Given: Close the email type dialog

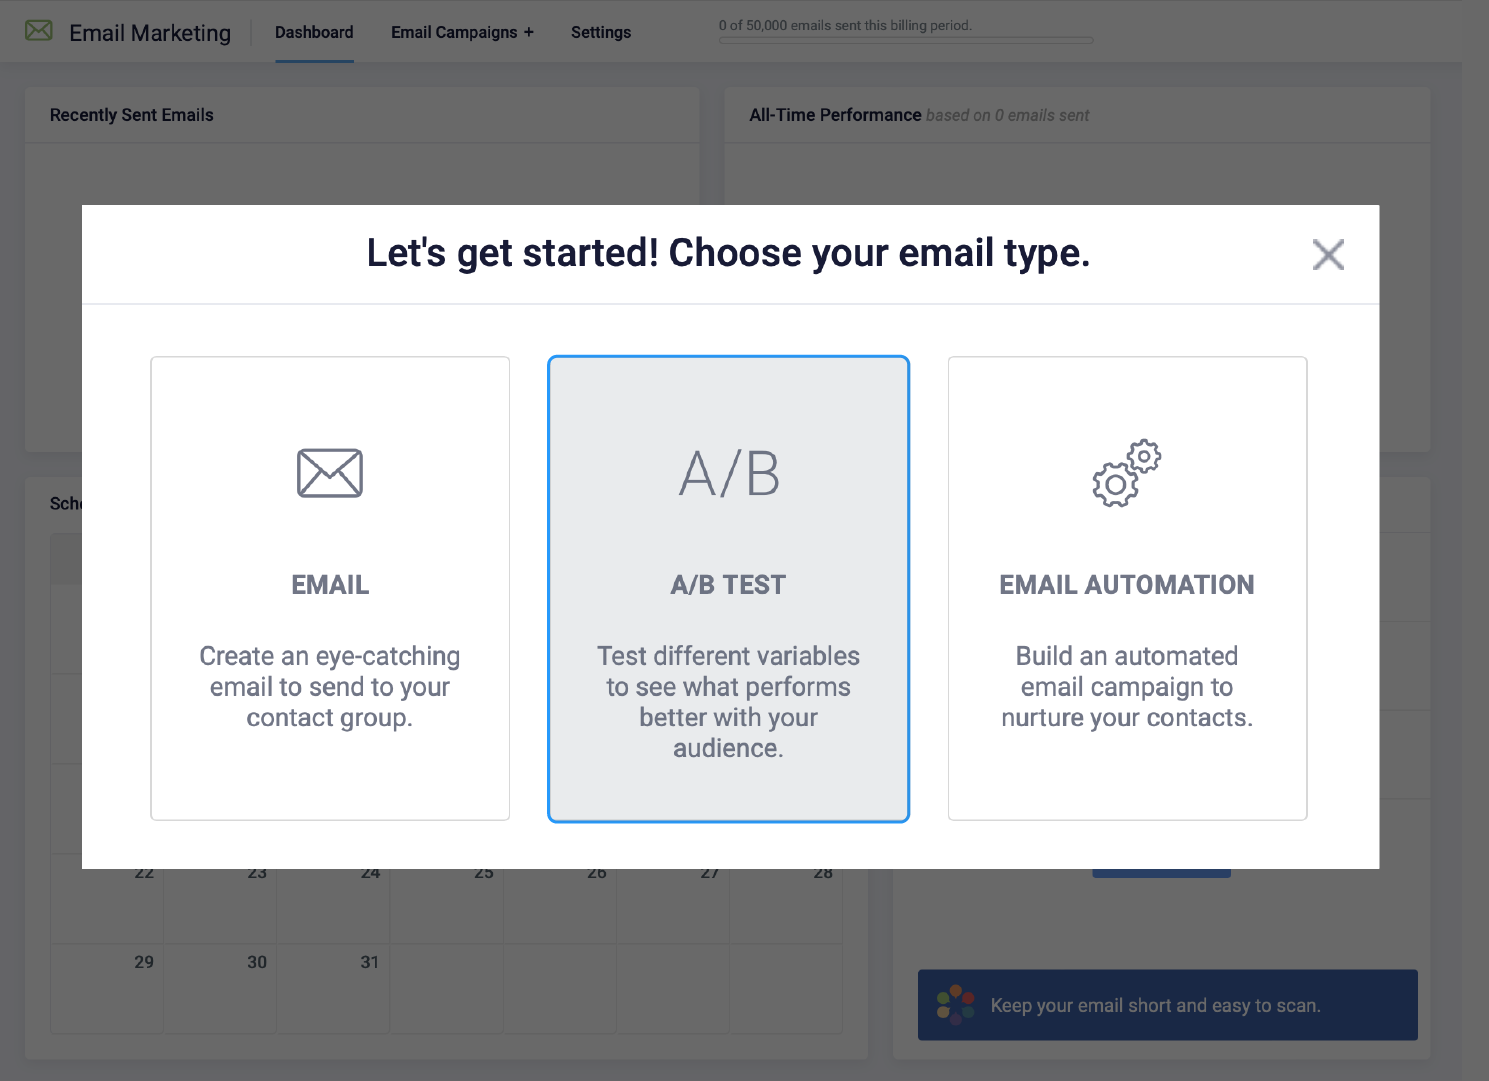Looking at the screenshot, I should pos(1328,254).
